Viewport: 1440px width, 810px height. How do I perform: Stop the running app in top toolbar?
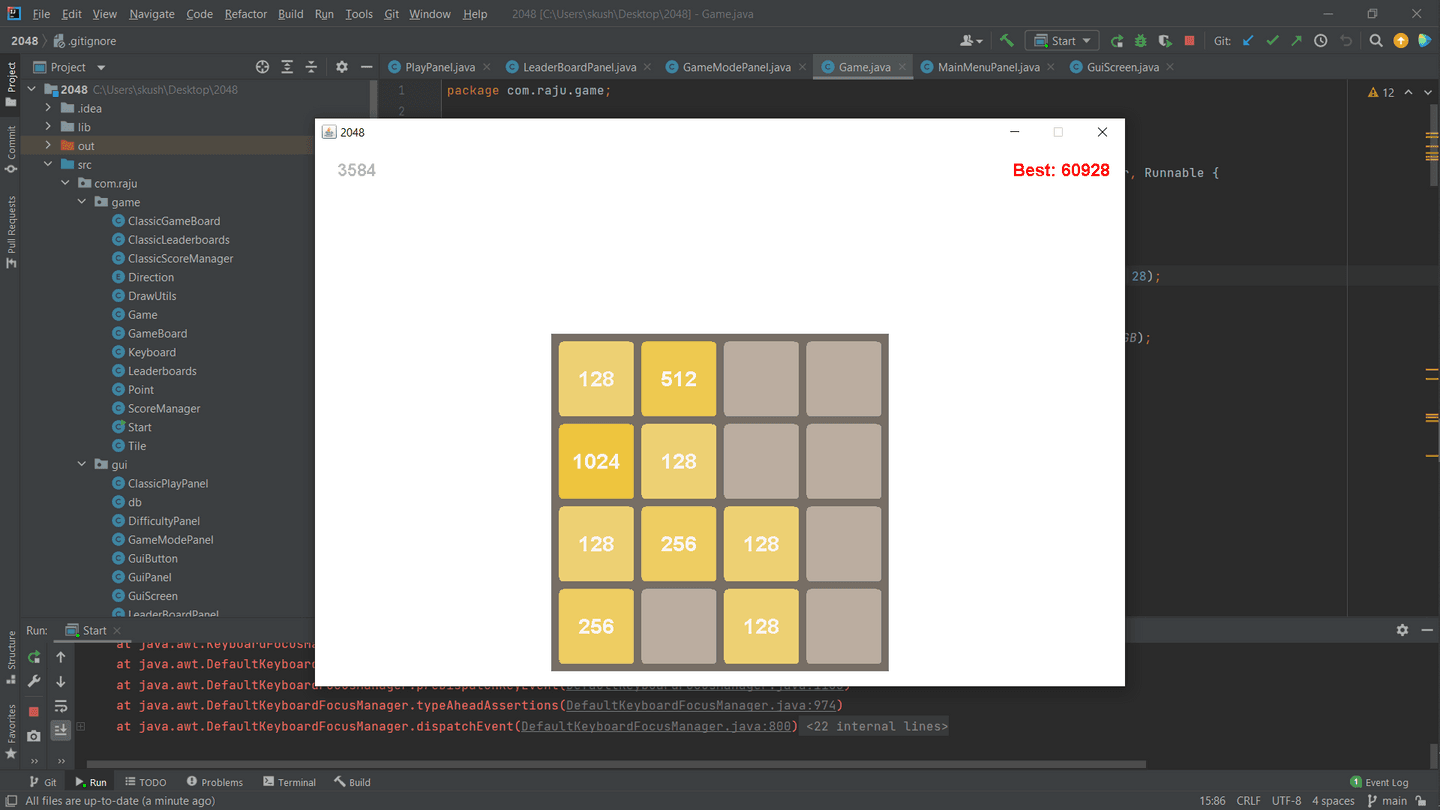[1189, 41]
